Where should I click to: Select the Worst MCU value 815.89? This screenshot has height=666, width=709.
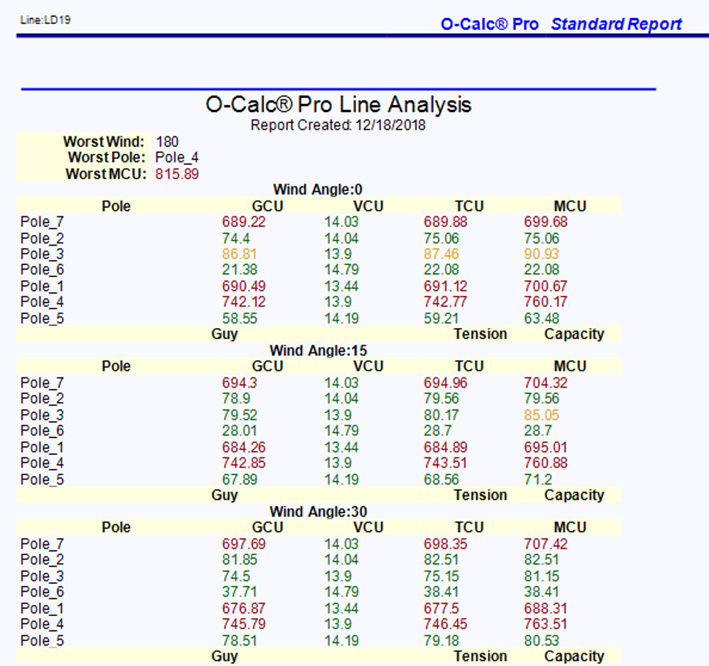[x=177, y=174]
